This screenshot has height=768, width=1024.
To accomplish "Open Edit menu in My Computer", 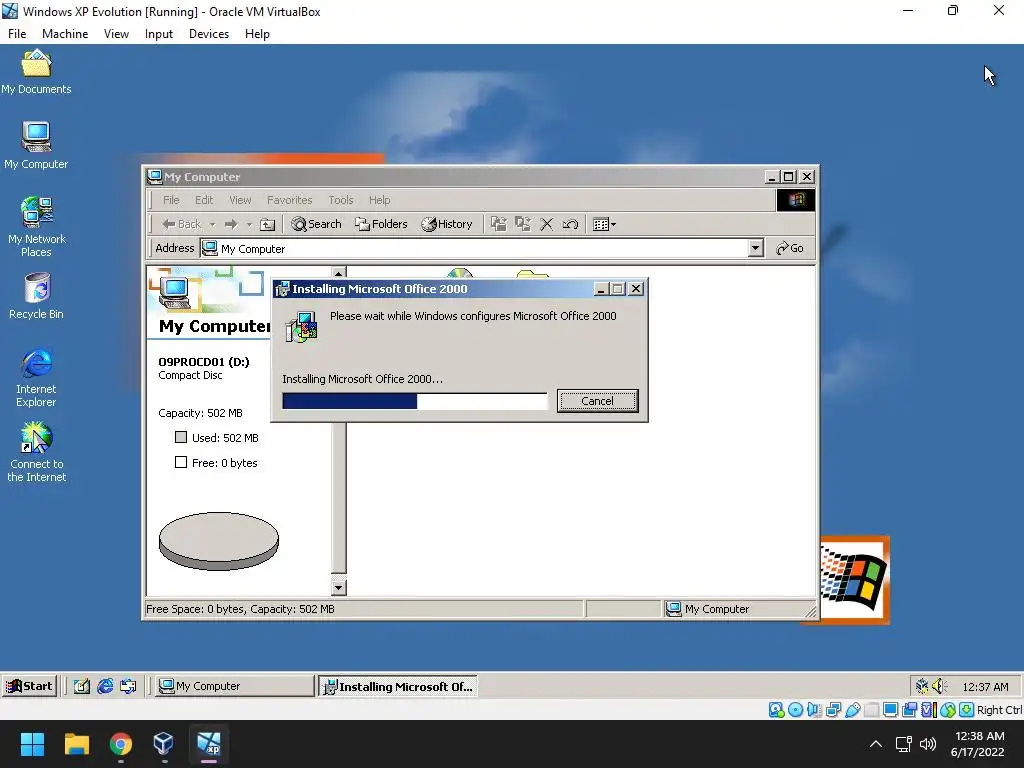I will pyautogui.click(x=204, y=200).
